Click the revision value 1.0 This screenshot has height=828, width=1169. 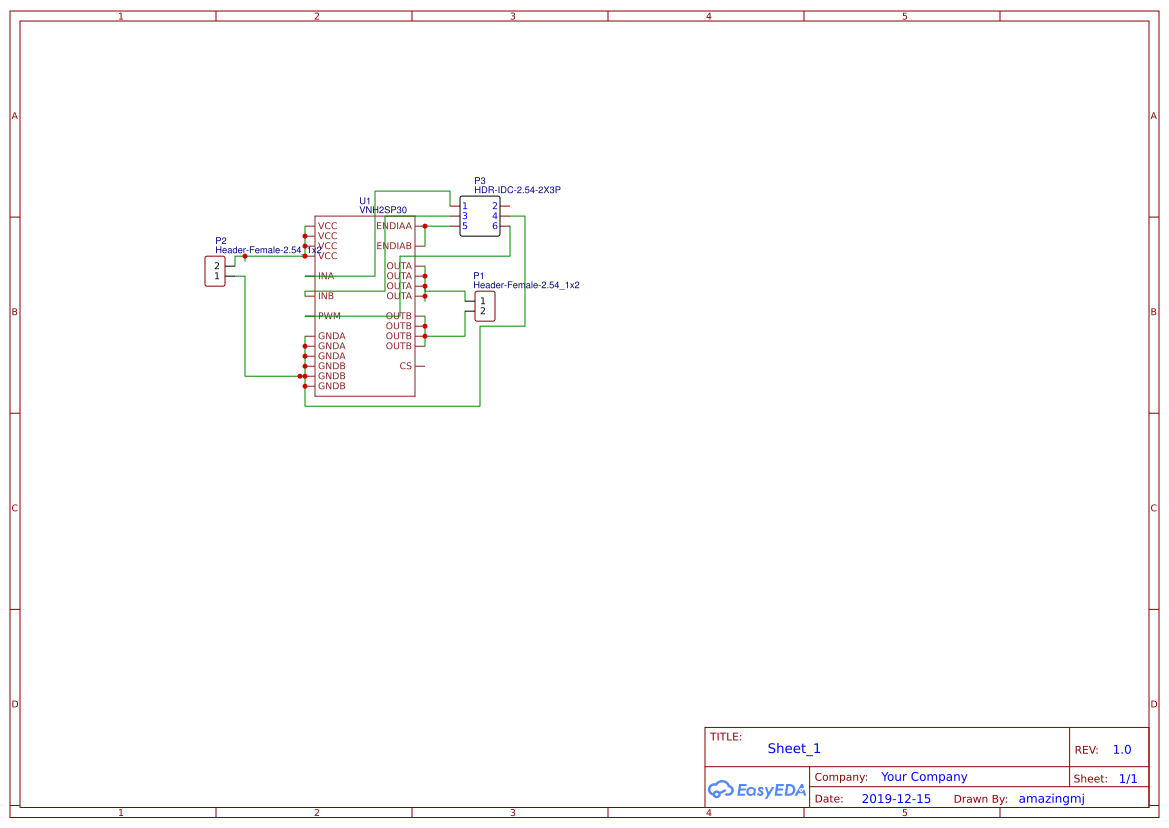coord(1122,750)
